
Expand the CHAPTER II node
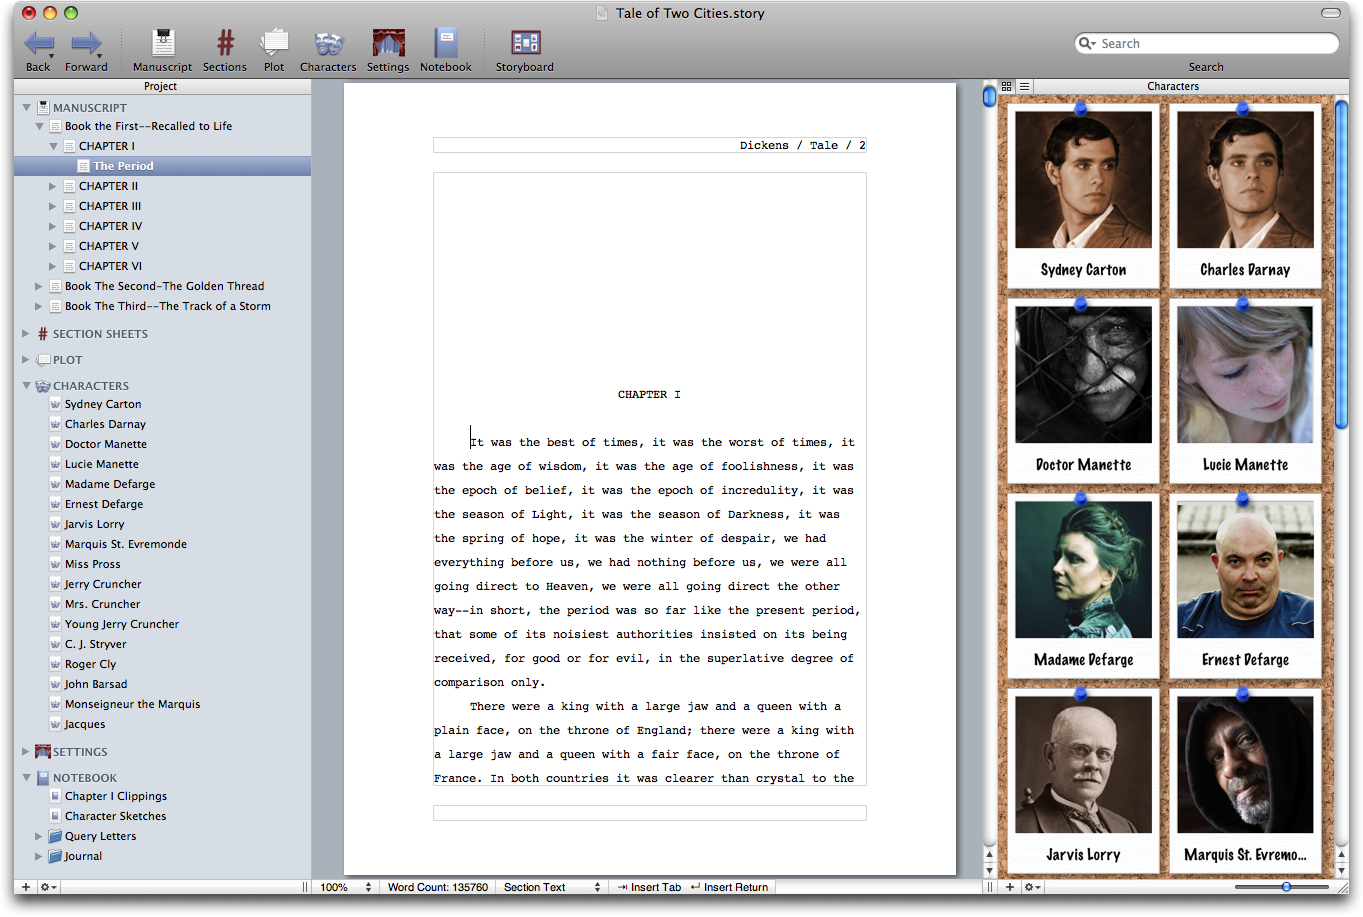[53, 186]
